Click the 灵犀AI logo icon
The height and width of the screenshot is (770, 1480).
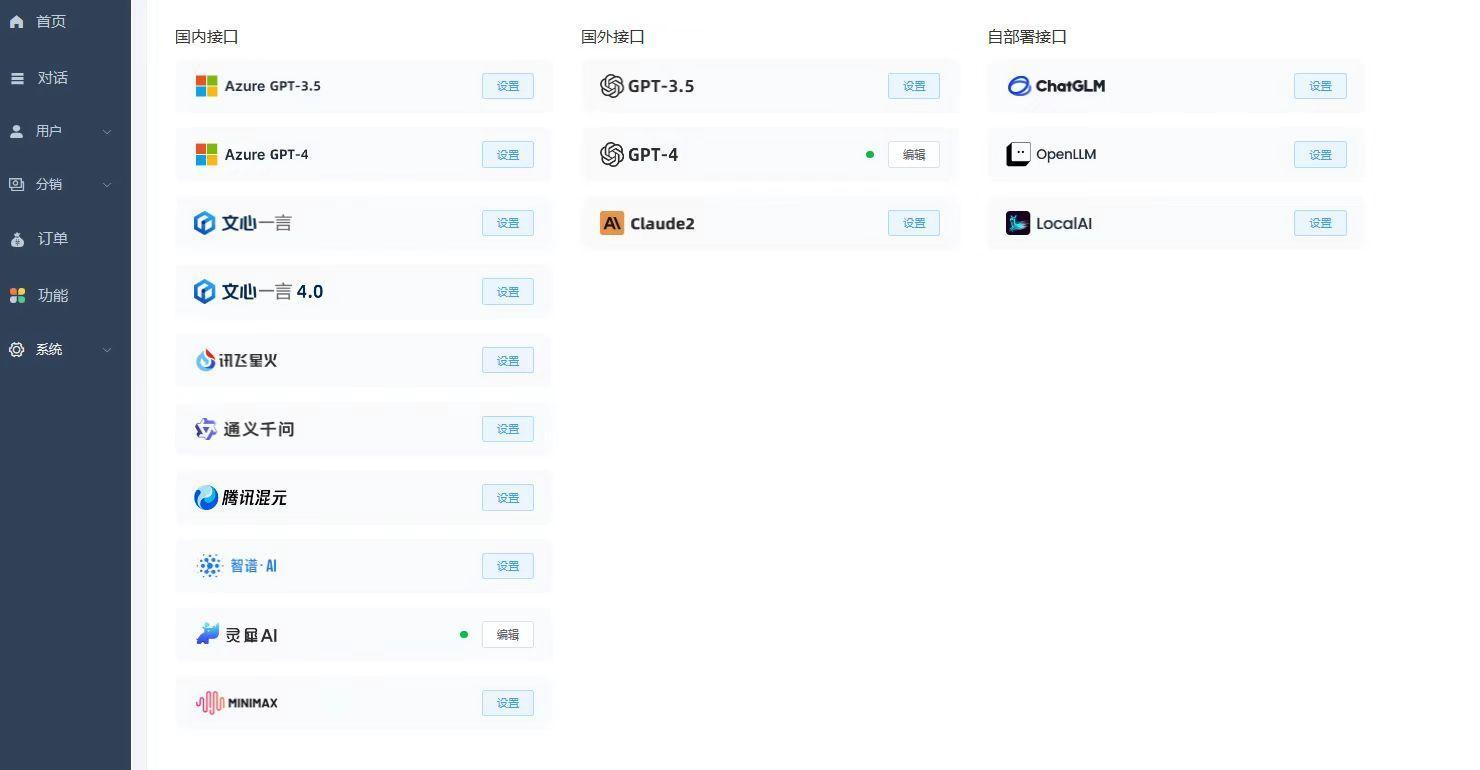pos(207,634)
